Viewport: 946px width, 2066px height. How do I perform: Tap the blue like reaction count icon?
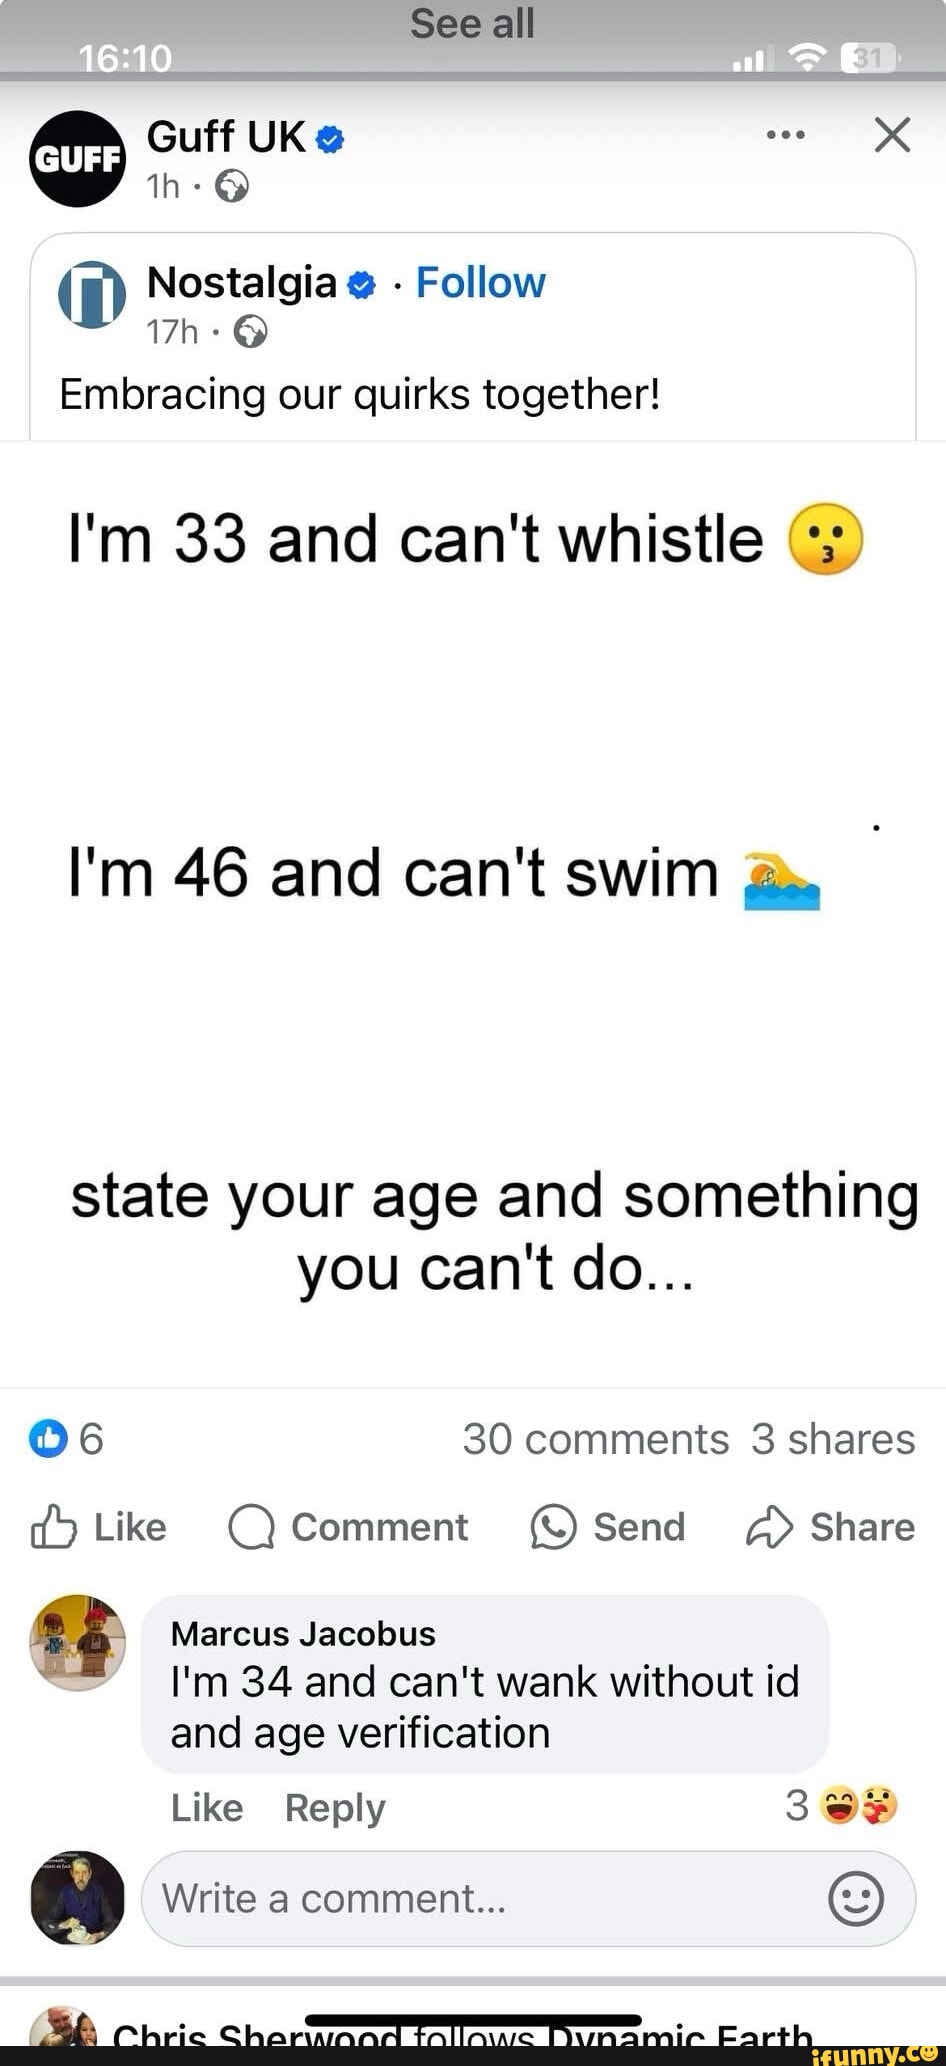(x=48, y=1438)
